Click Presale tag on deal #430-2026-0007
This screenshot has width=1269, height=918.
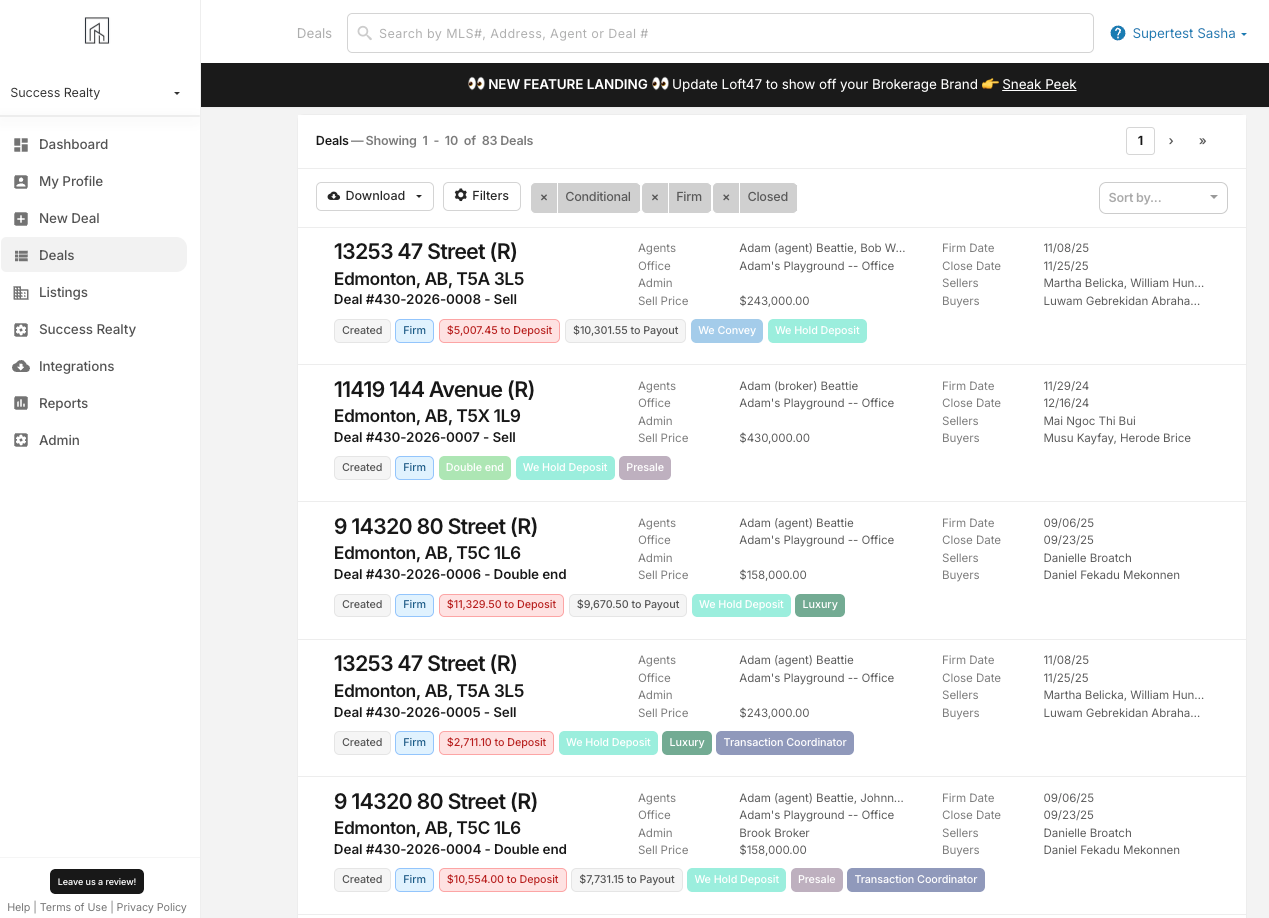coord(645,468)
